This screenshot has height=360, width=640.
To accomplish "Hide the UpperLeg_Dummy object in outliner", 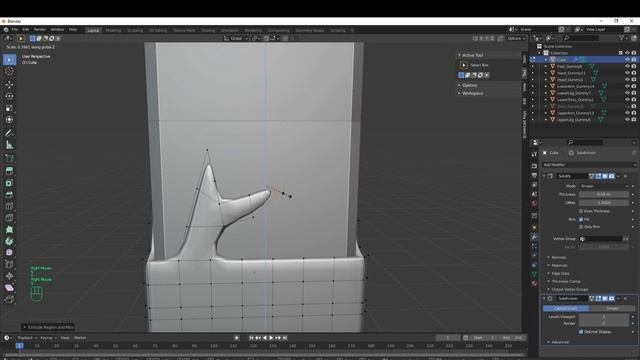I will (x=627, y=120).
